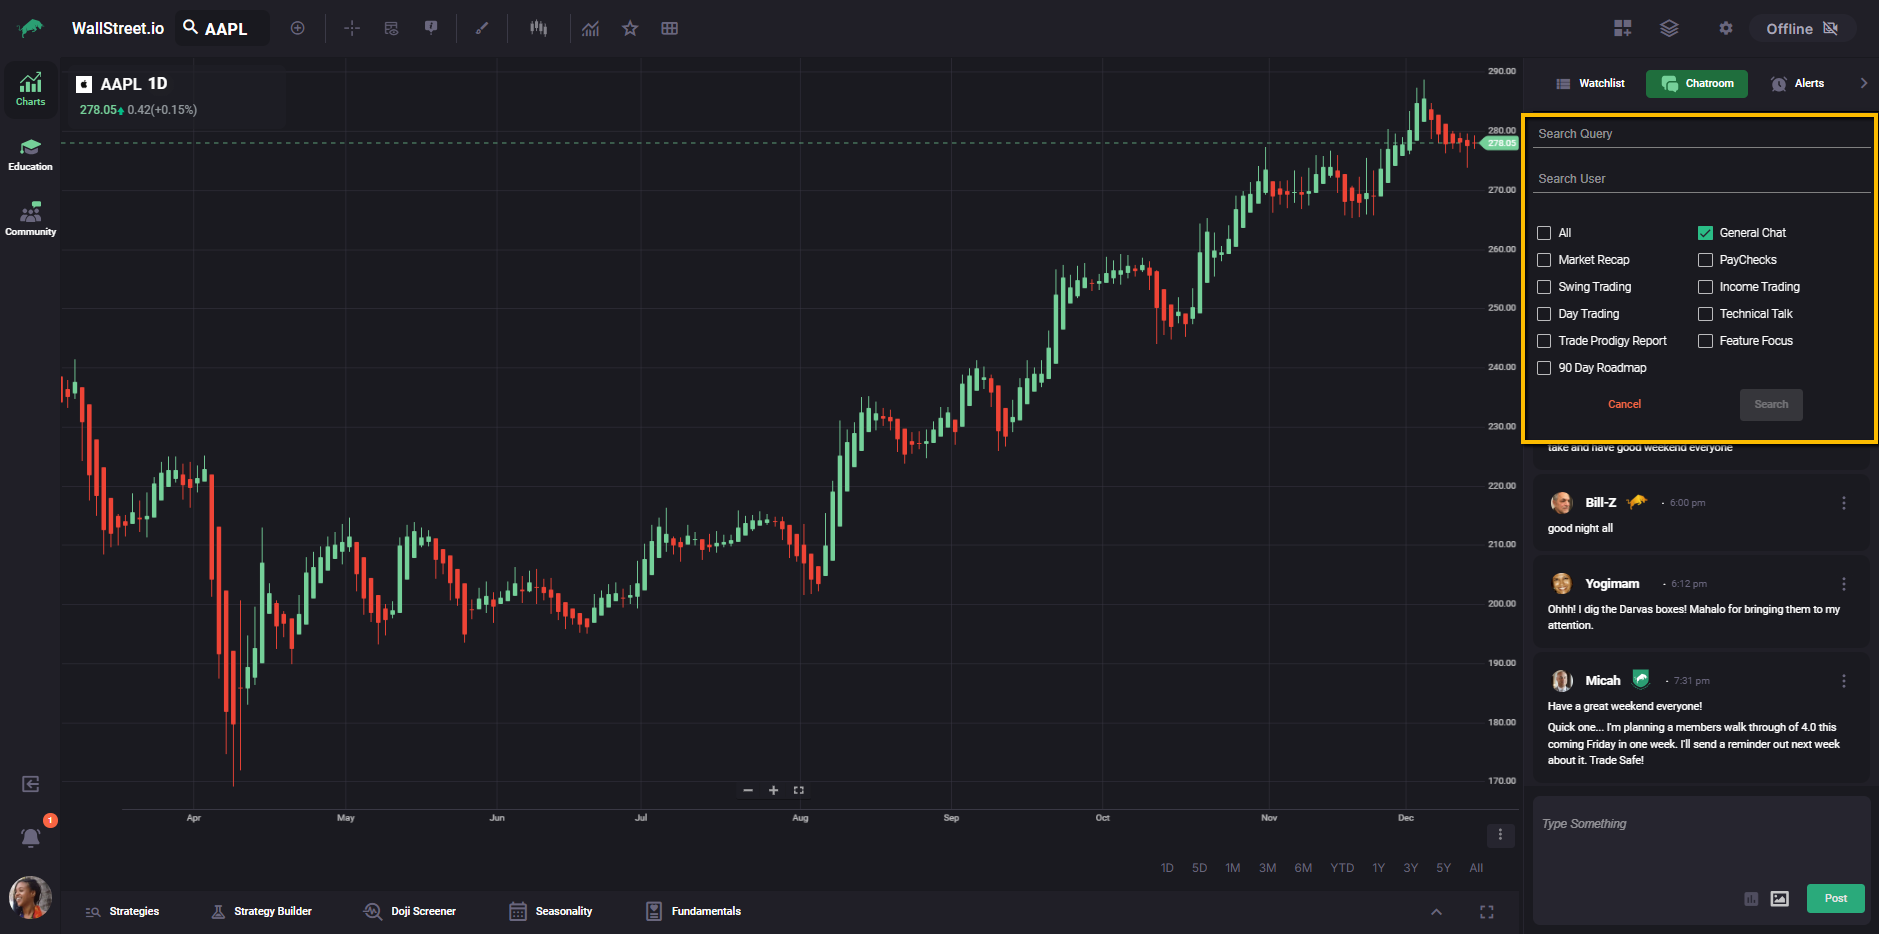Expand more tabs with right chevron
This screenshot has width=1879, height=934.
[1863, 83]
